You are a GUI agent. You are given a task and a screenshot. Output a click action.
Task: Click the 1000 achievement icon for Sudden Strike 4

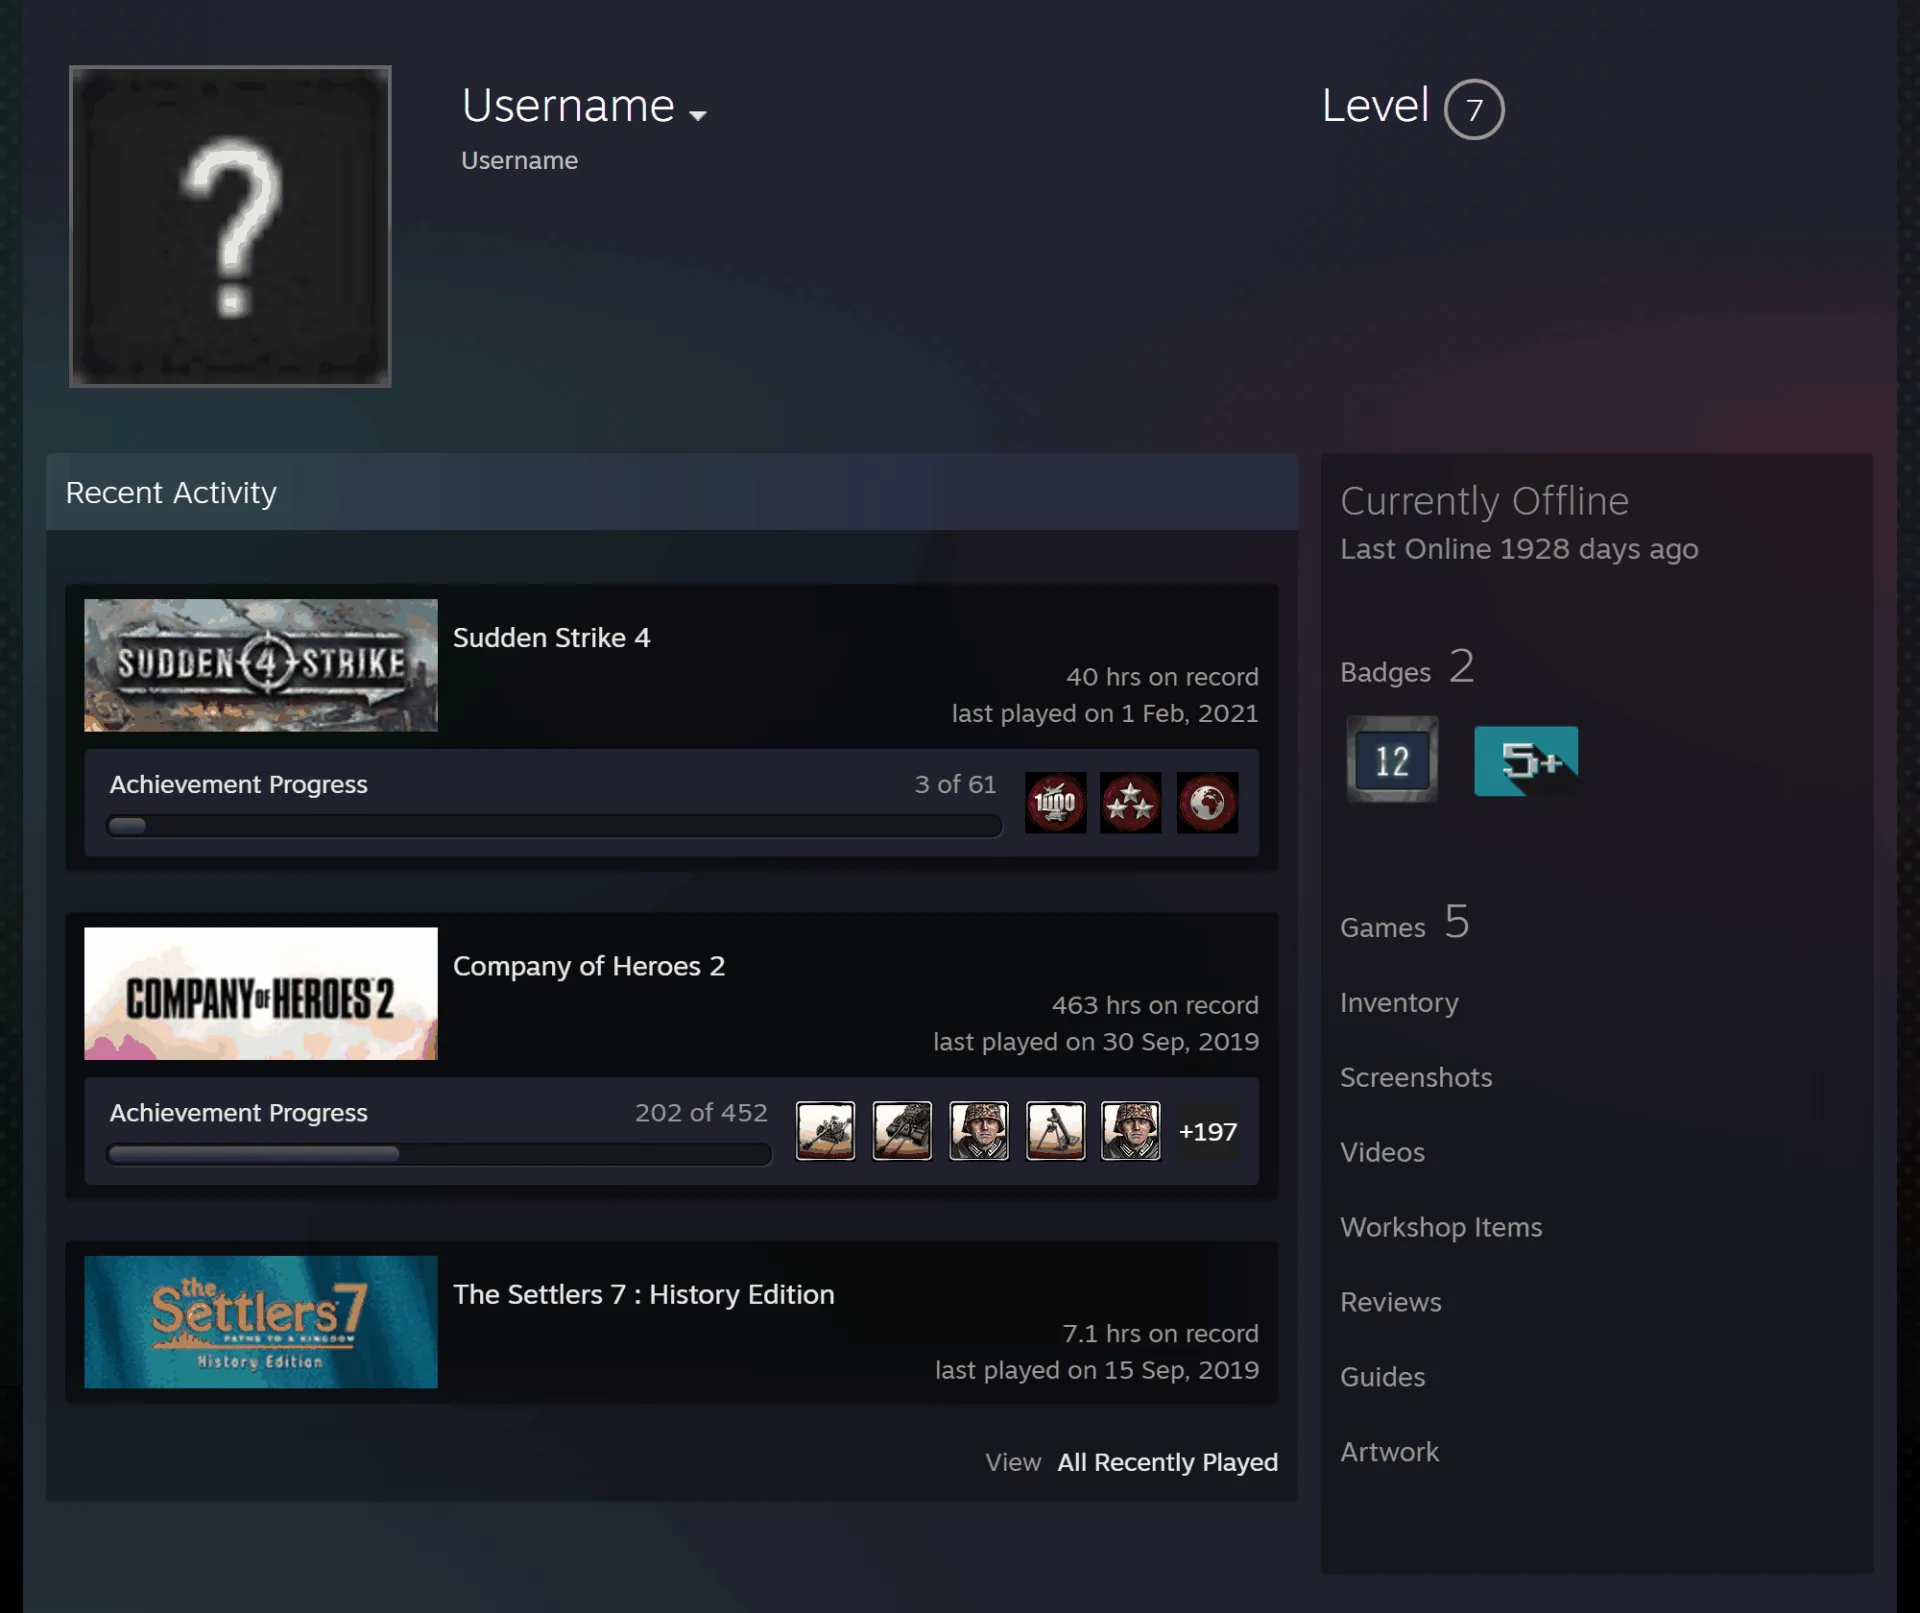[1055, 802]
